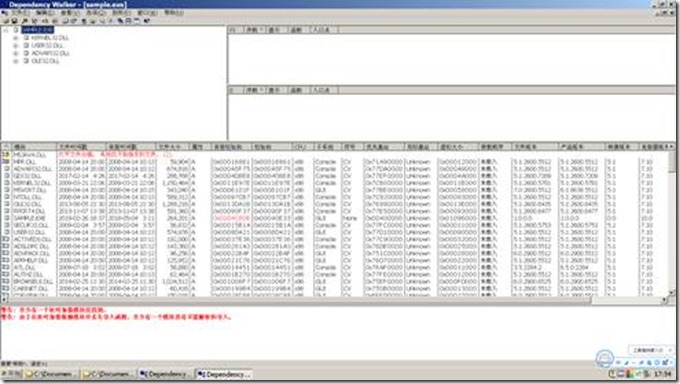Screen dimensions: 680x384
Task: Select NTDLL.DLL name in module list
Action: (27, 197)
